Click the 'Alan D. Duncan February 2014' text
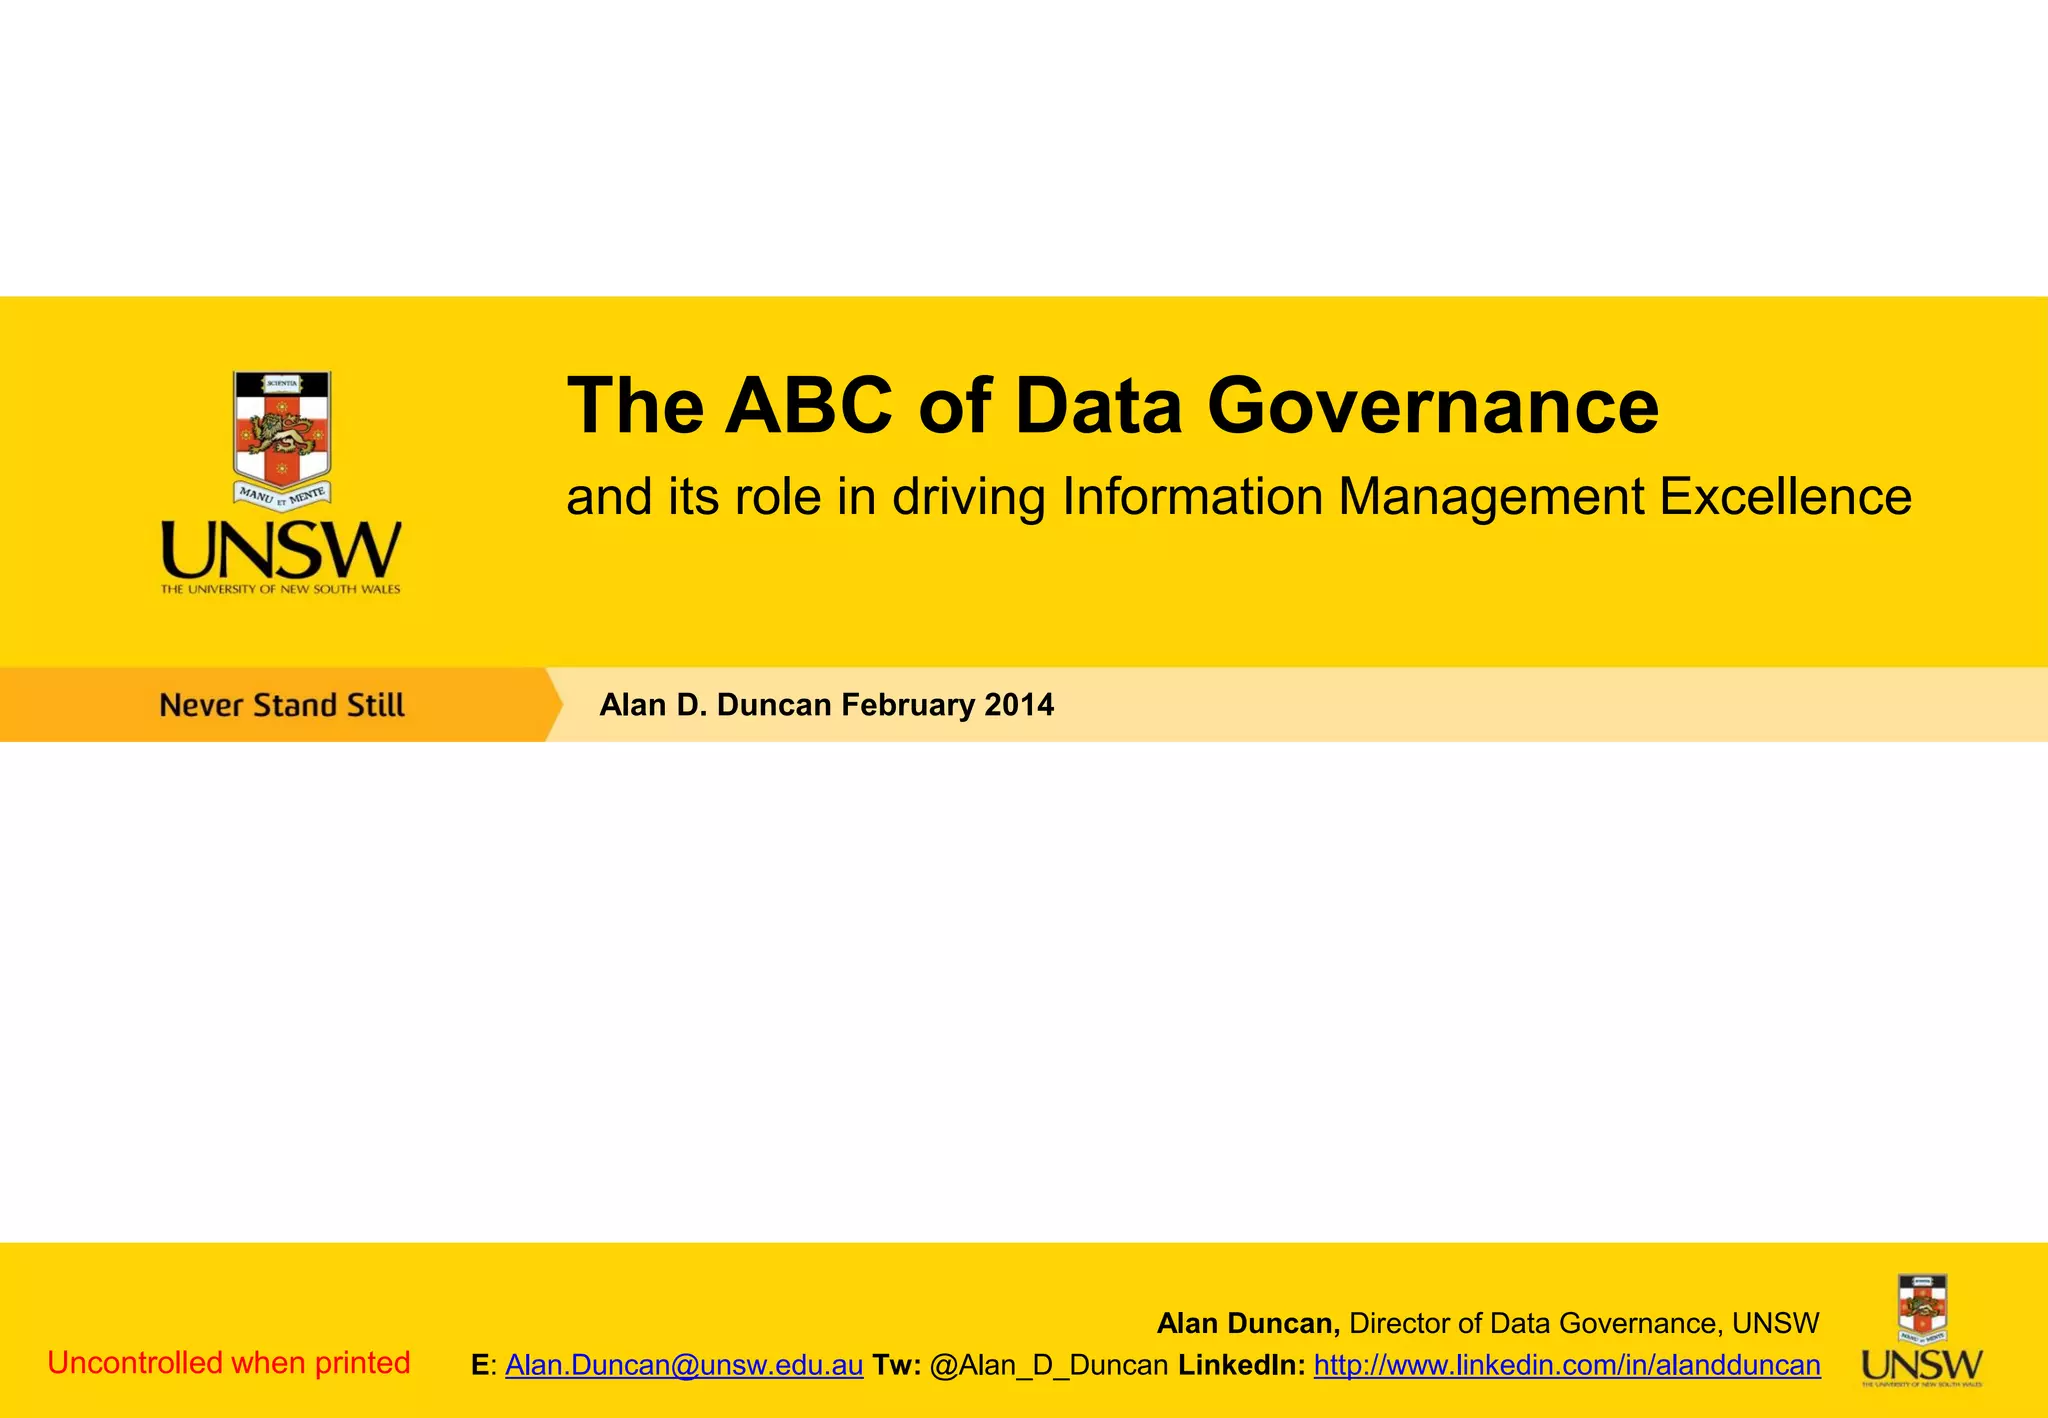Image resolution: width=2048 pixels, height=1418 pixels. [x=826, y=705]
